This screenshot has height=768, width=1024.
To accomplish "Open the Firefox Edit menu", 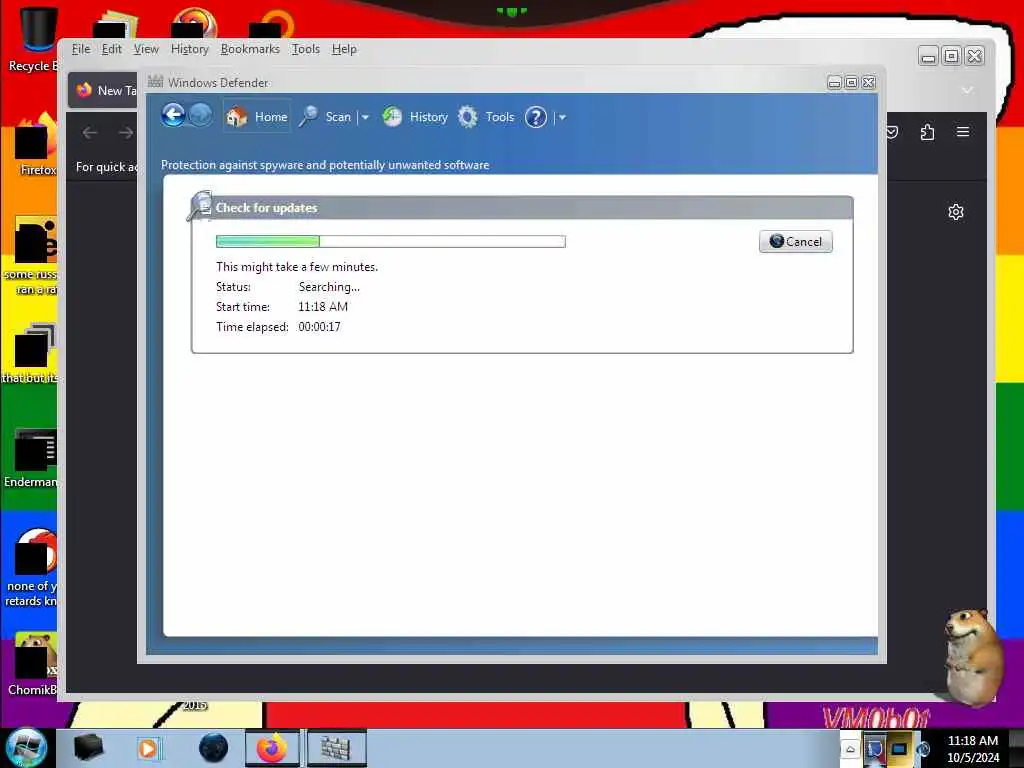I will click(x=112, y=49).
